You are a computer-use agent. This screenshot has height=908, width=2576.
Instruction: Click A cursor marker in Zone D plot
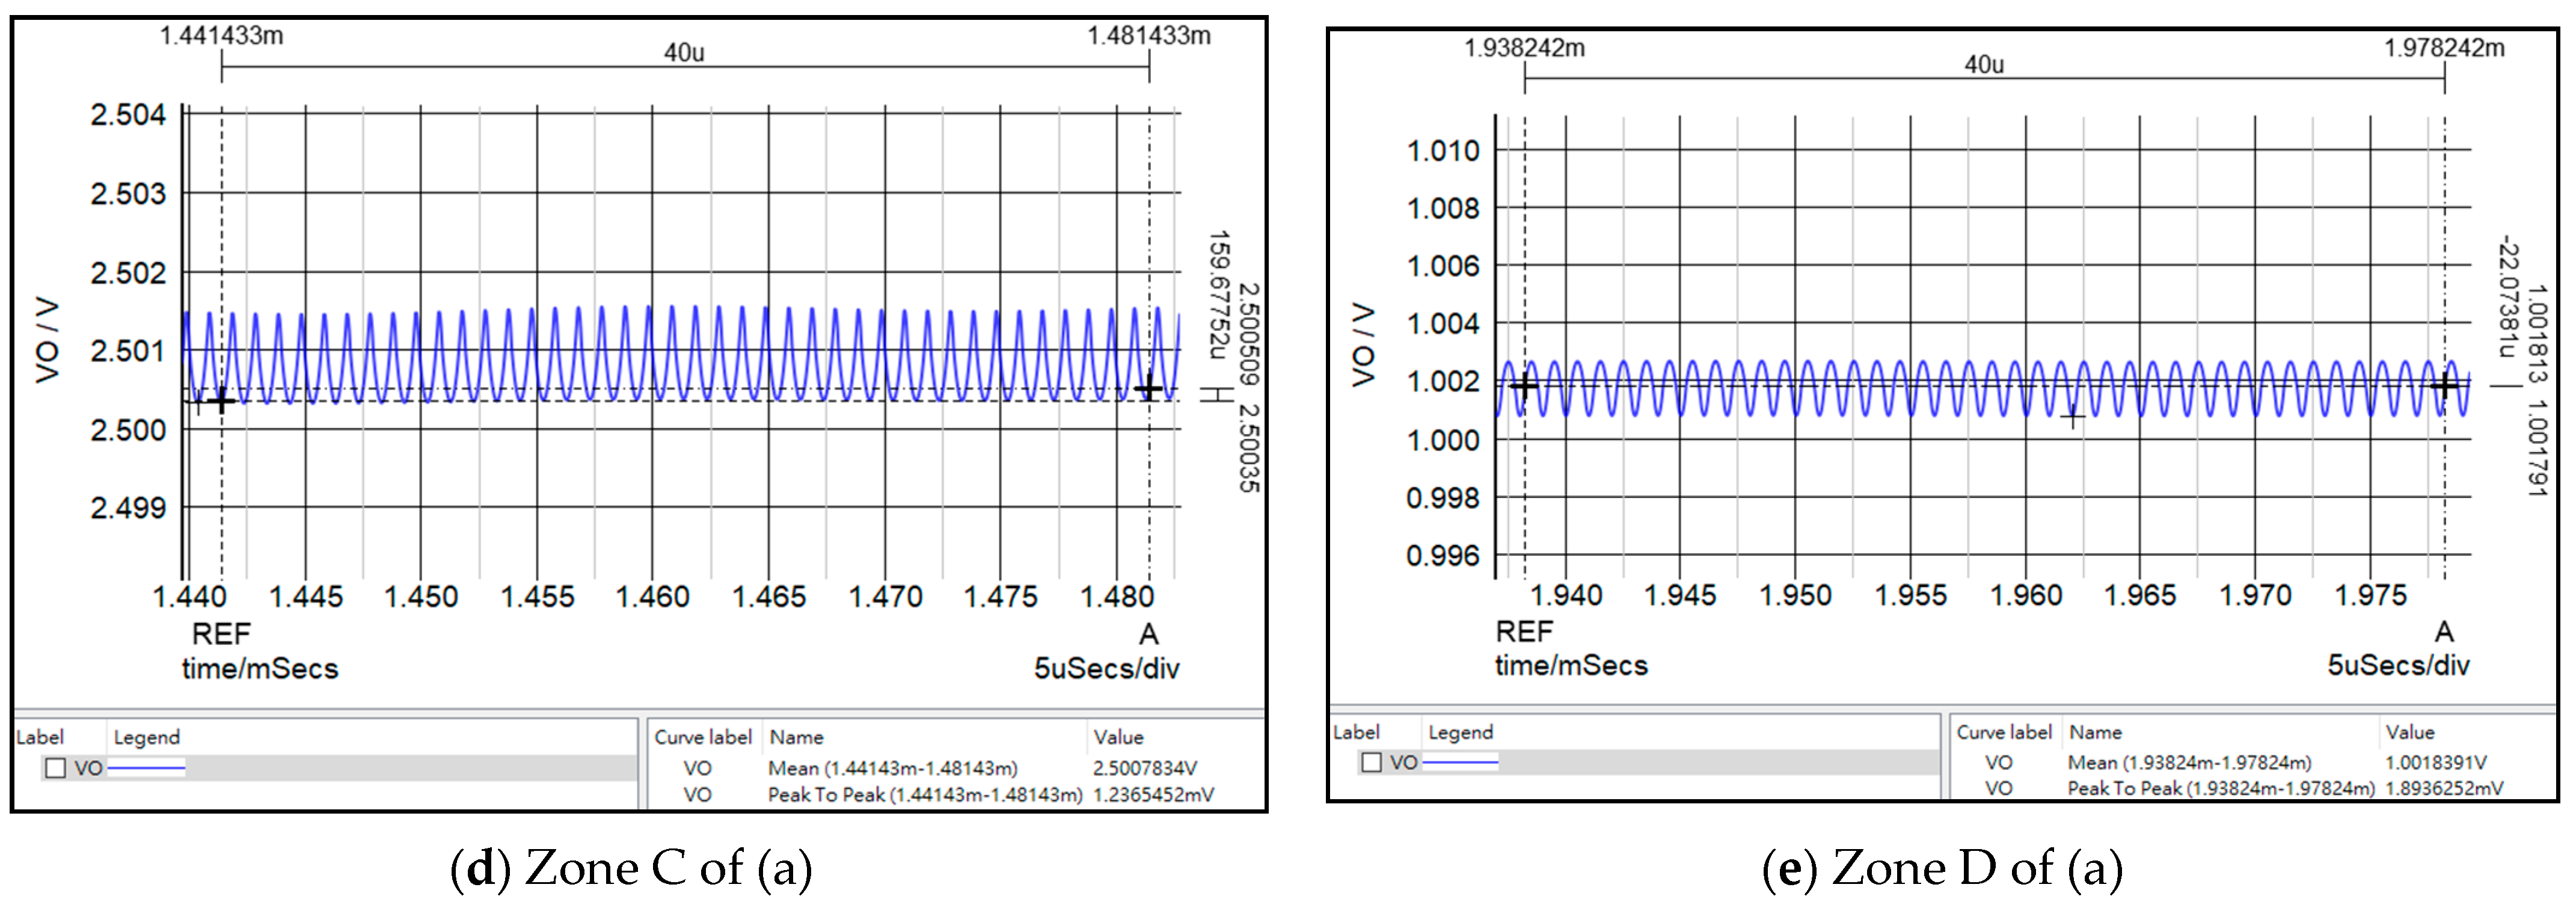(x=2444, y=385)
